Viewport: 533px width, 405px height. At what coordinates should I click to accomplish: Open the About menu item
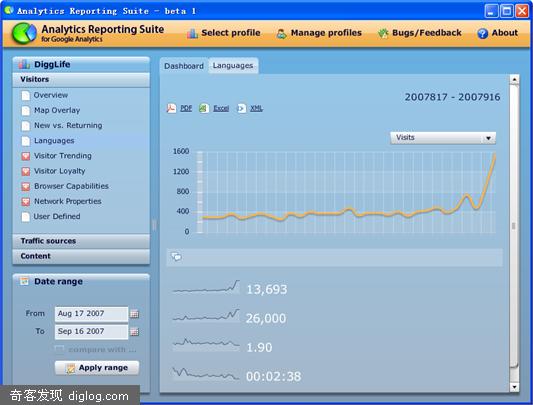tap(498, 33)
